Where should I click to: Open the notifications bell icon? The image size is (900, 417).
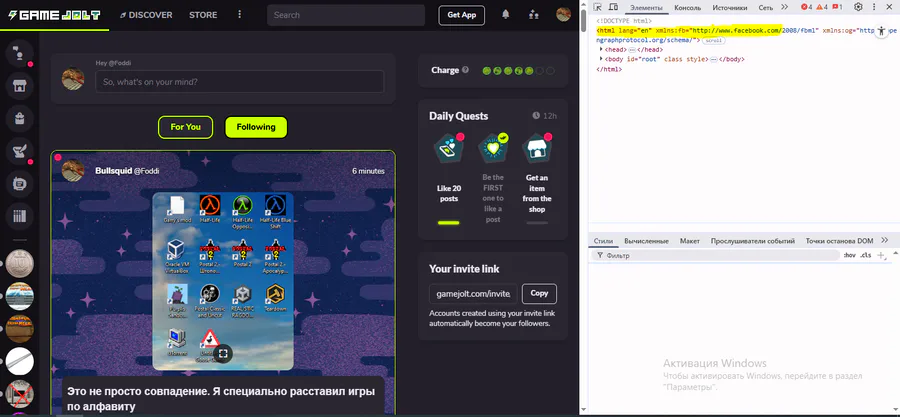click(506, 15)
